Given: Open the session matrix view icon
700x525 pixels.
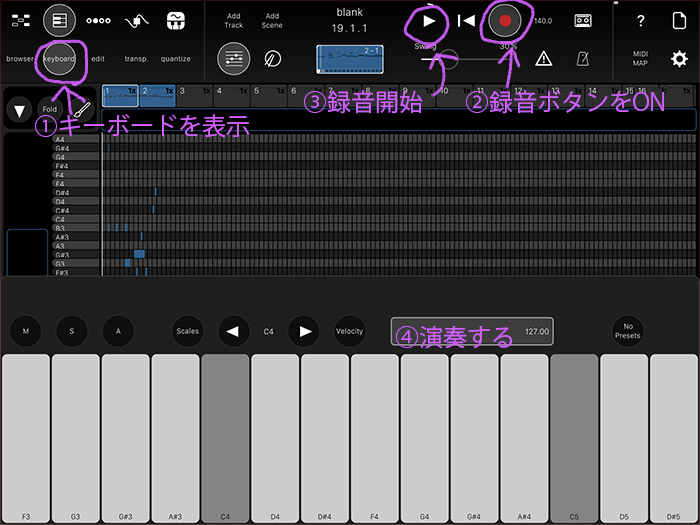Looking at the screenshot, I should [x=21, y=21].
